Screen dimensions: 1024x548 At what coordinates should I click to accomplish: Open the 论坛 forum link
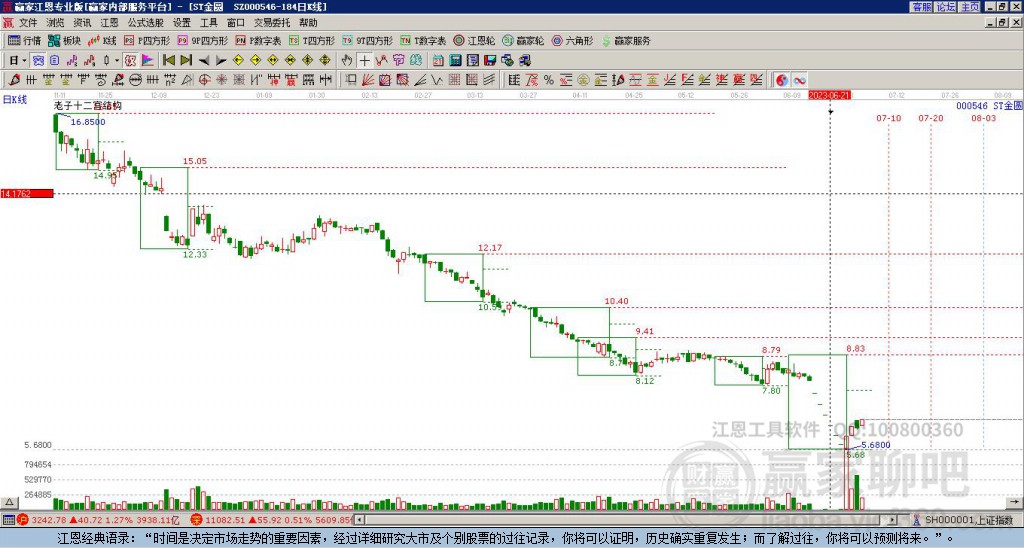click(x=945, y=7)
